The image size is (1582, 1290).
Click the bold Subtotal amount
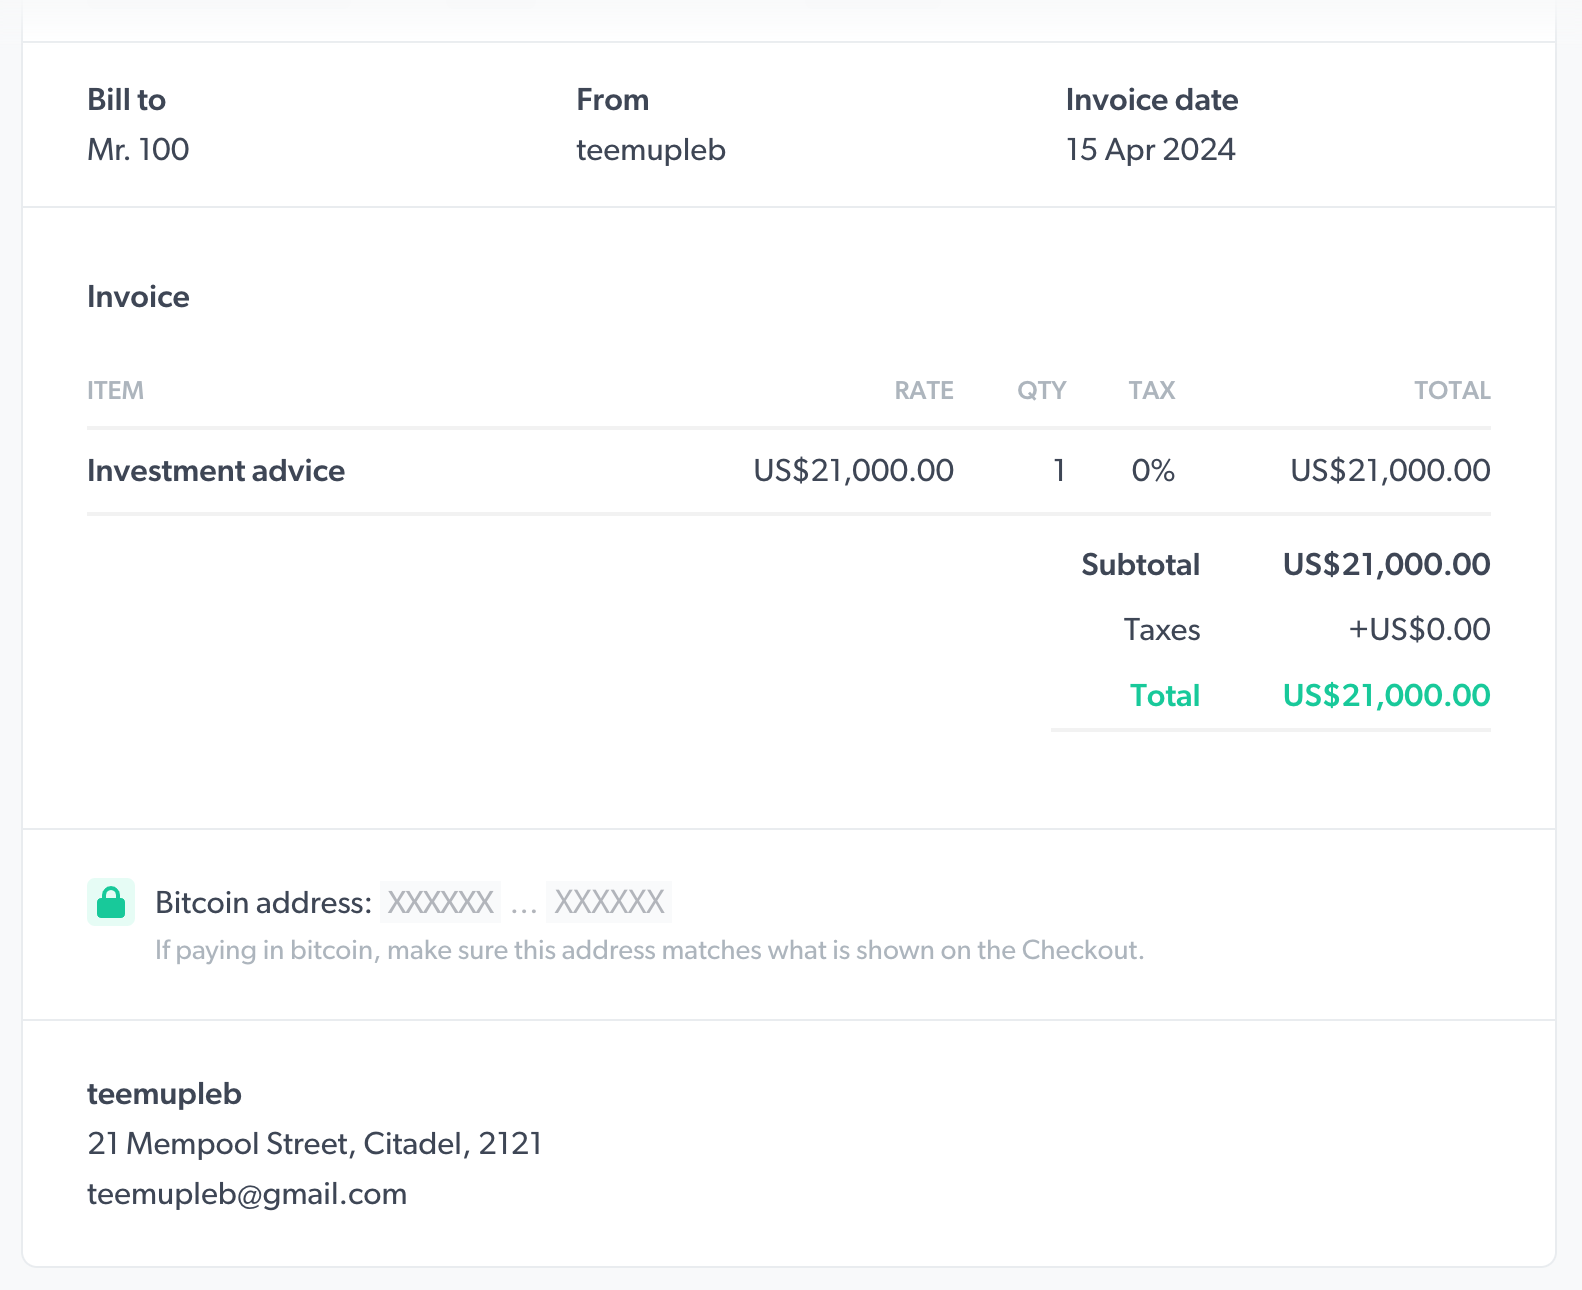(1386, 564)
